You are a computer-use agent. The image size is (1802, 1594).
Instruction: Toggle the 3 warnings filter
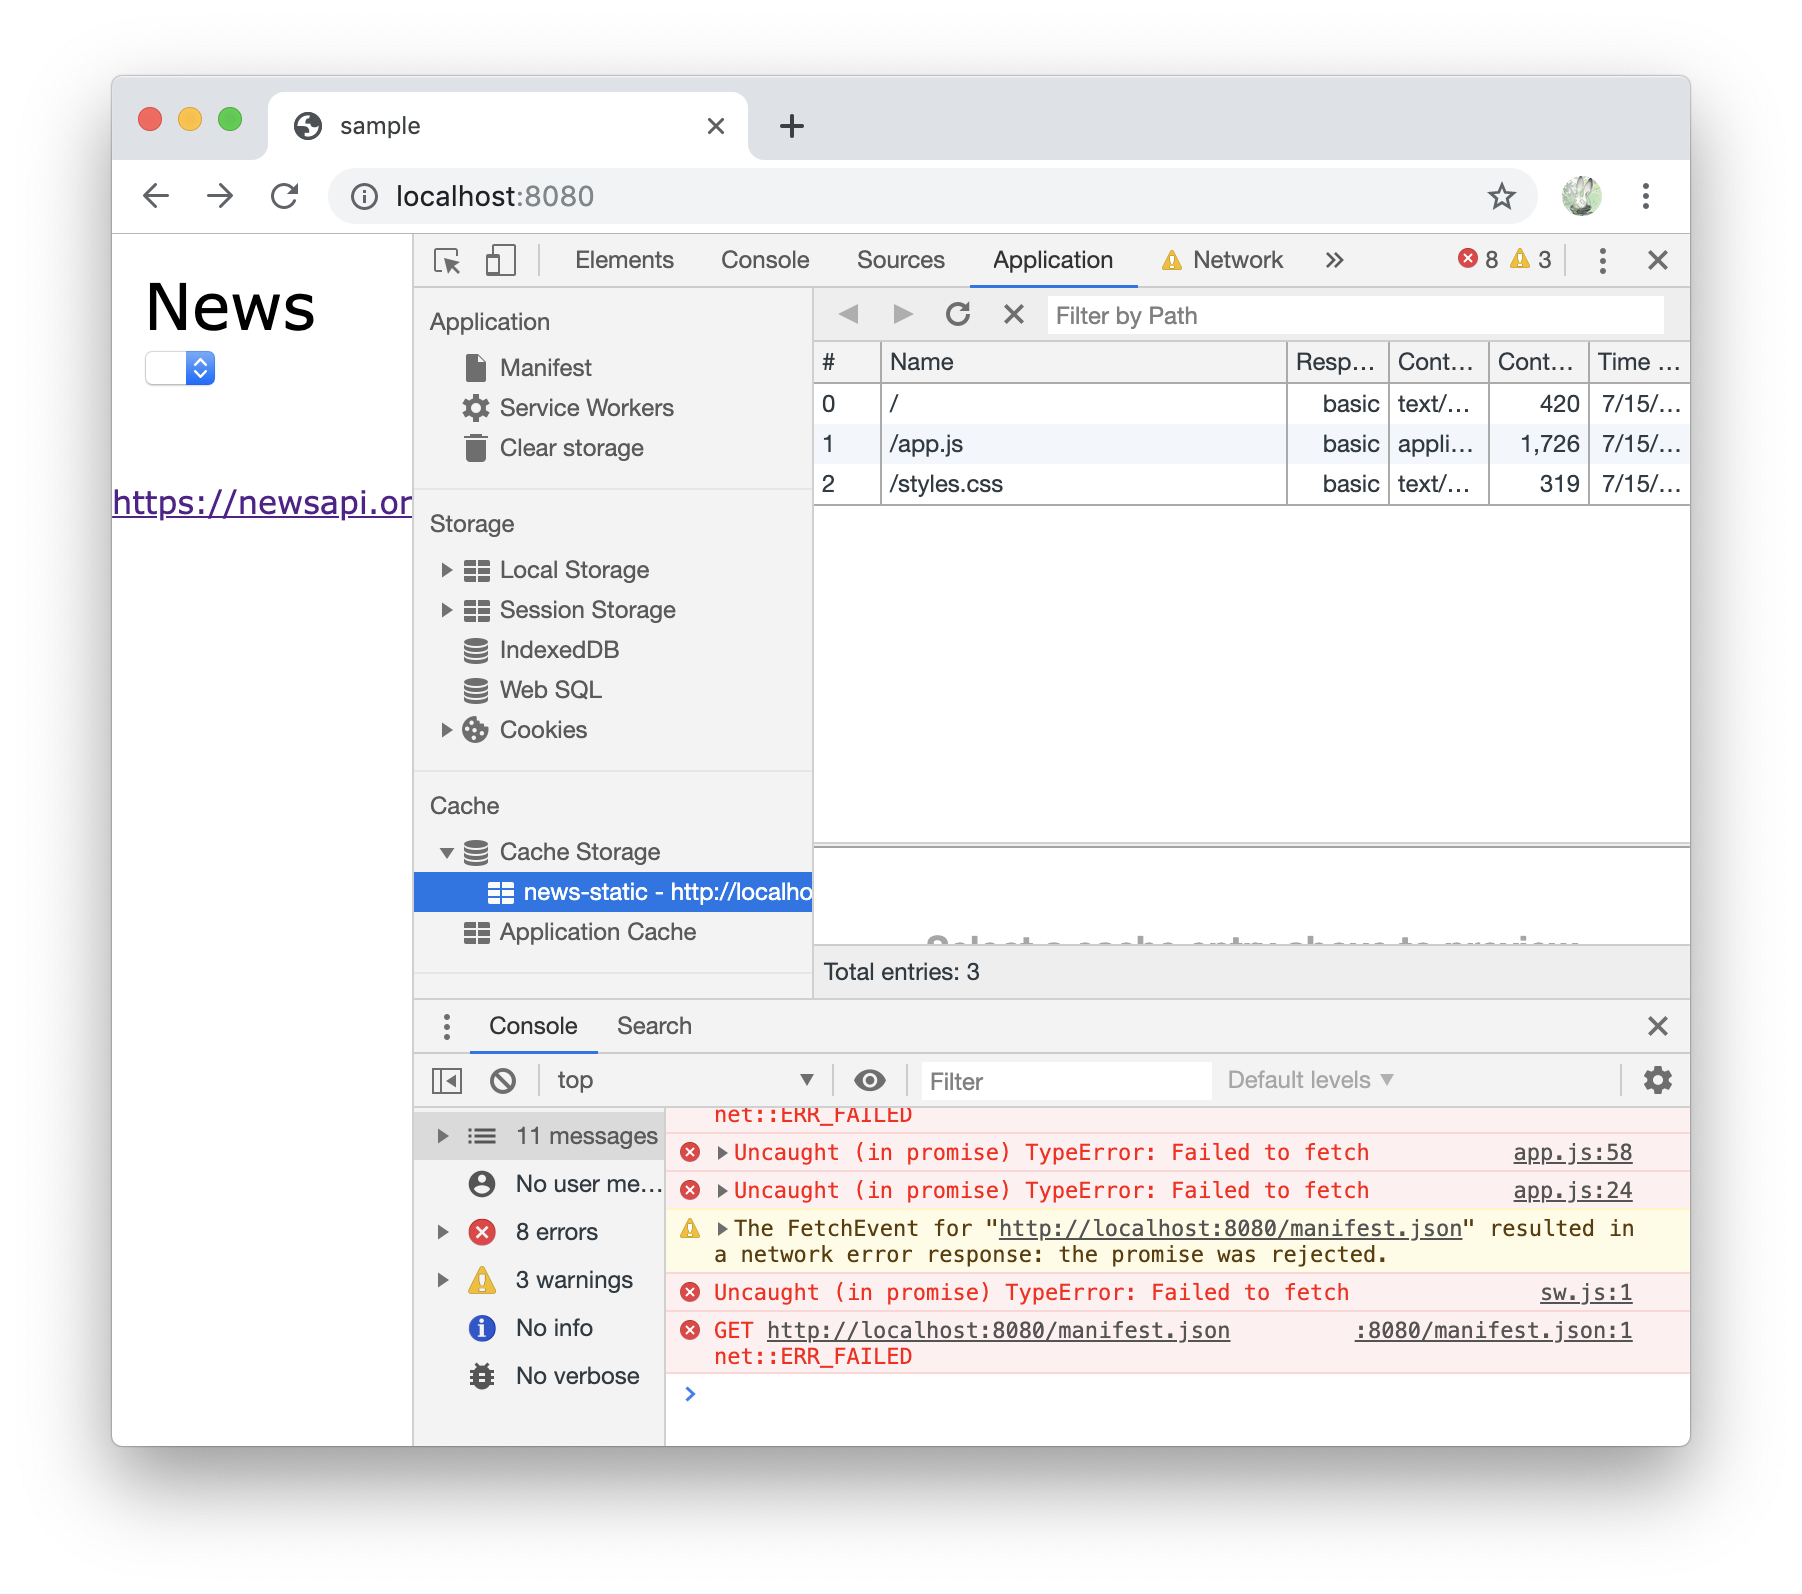pyautogui.click(x=573, y=1280)
